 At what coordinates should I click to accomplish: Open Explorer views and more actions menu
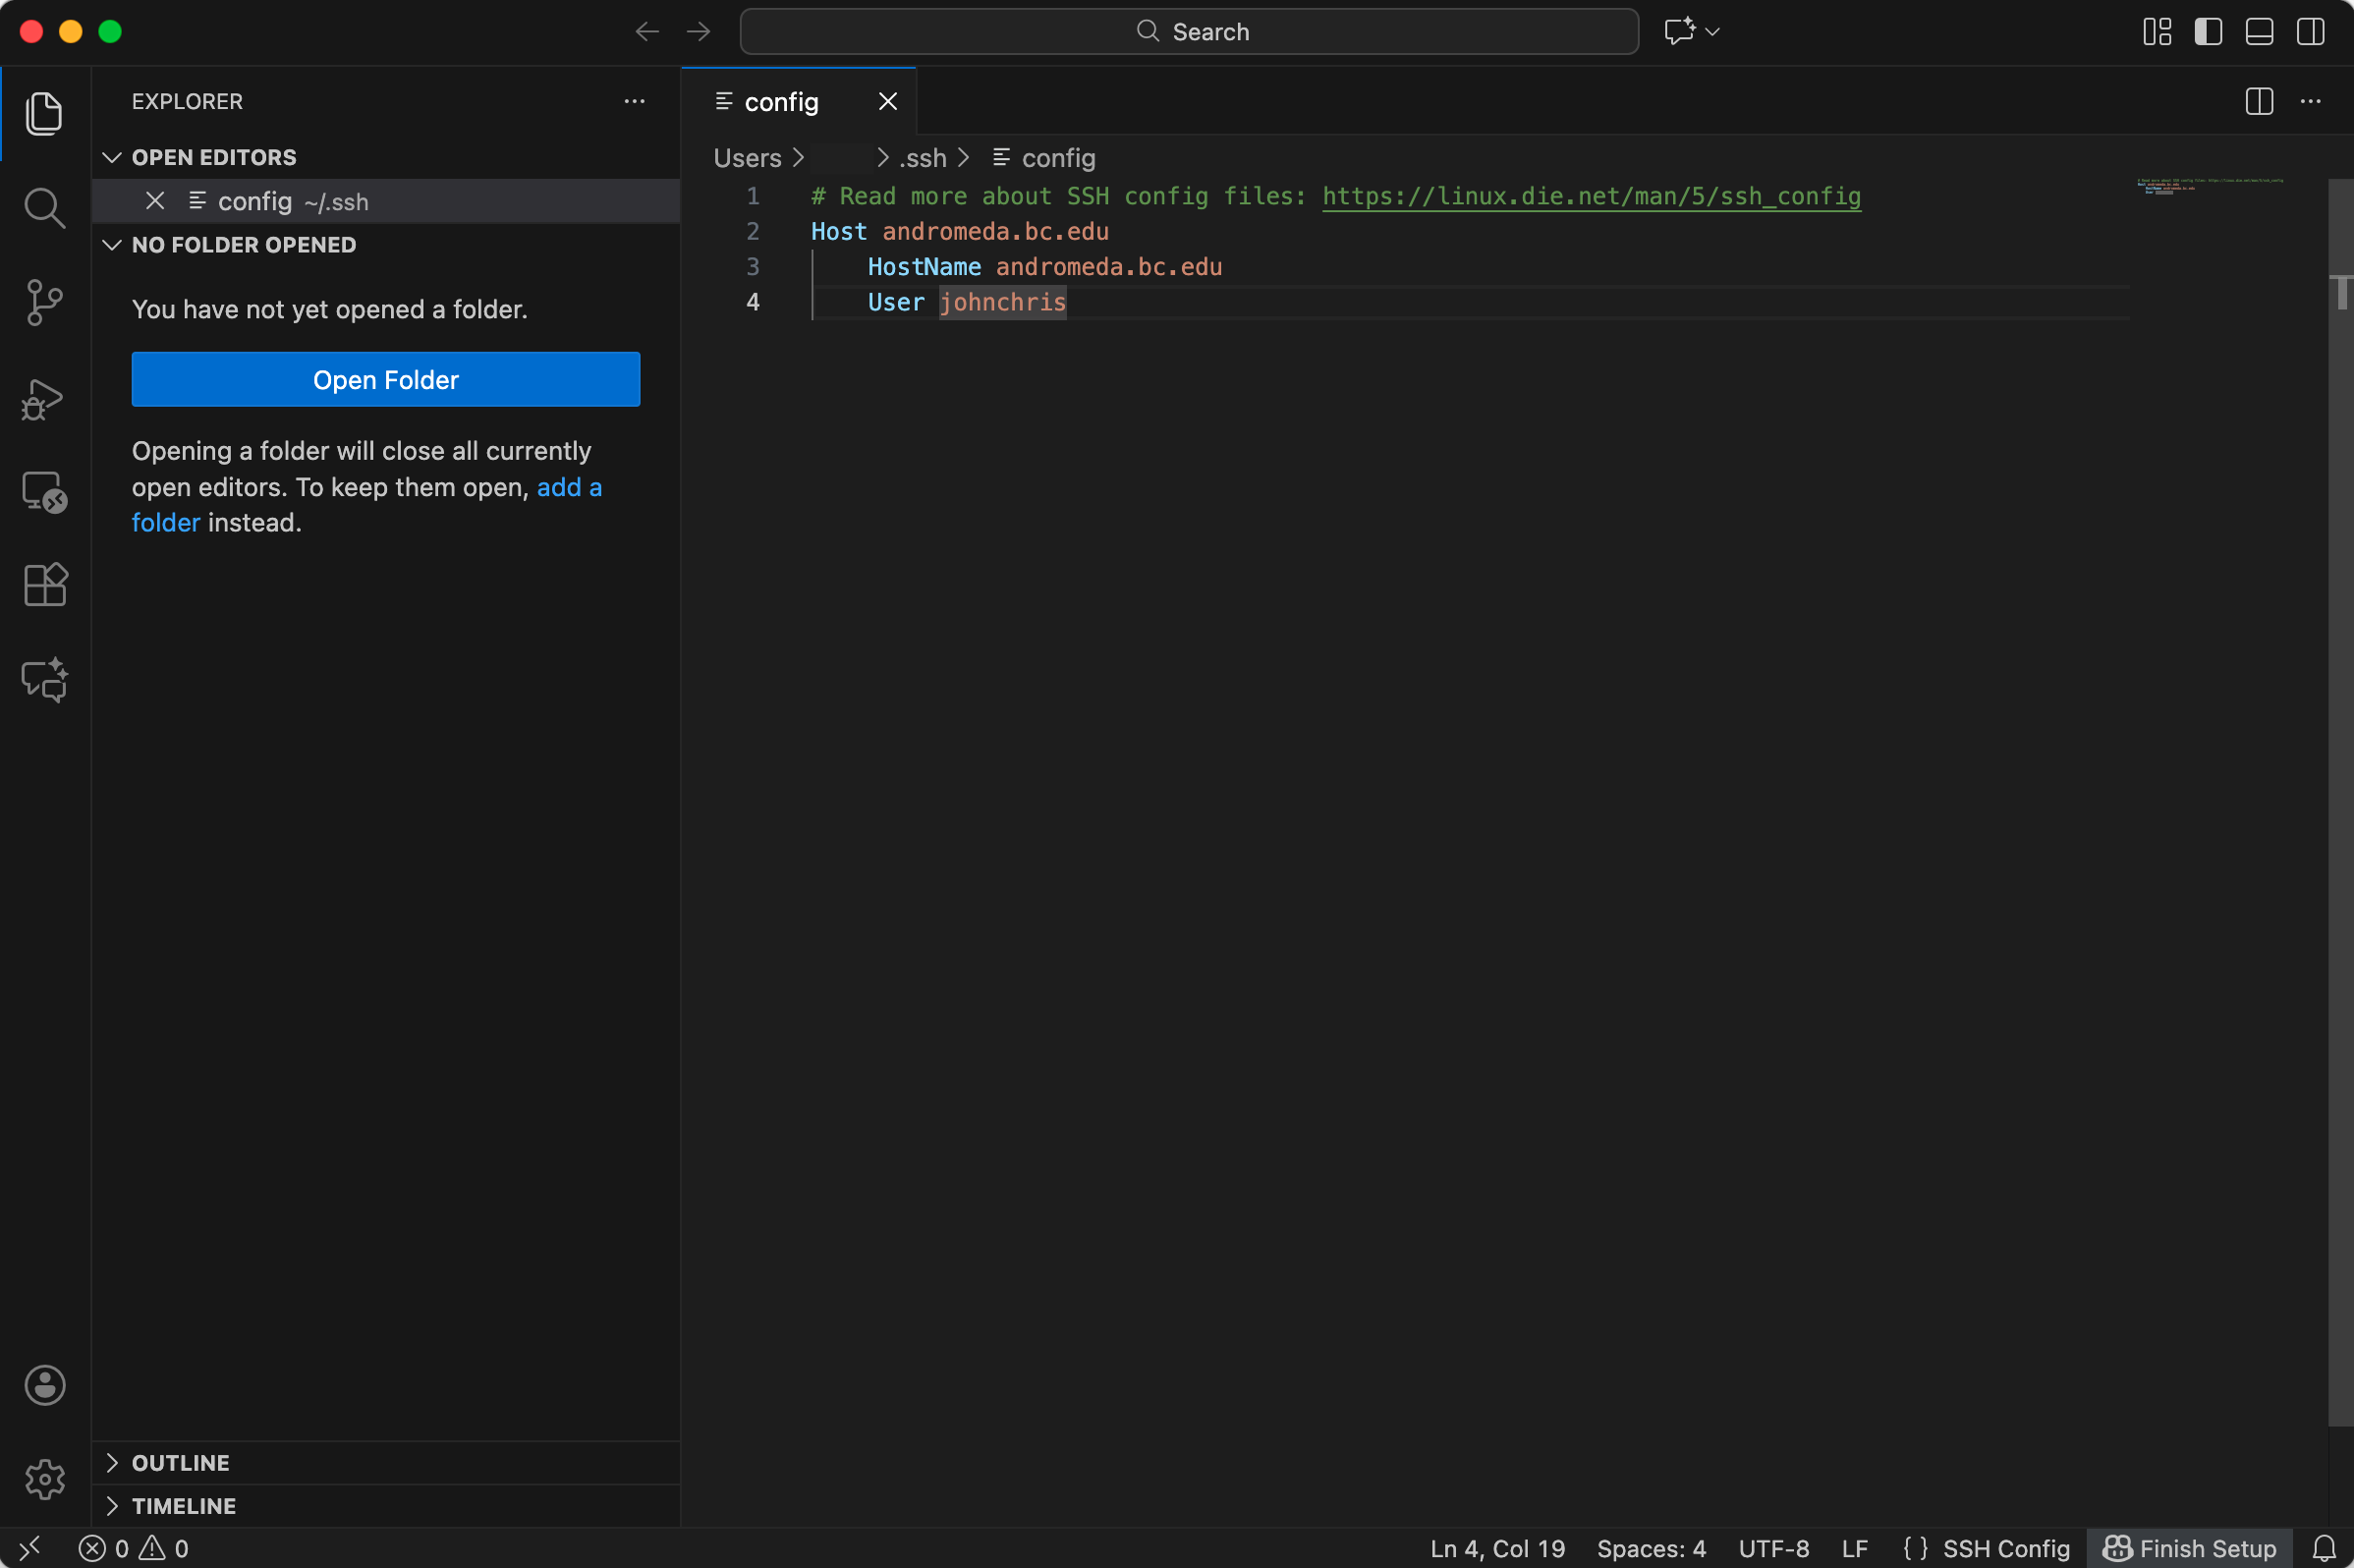coord(634,102)
